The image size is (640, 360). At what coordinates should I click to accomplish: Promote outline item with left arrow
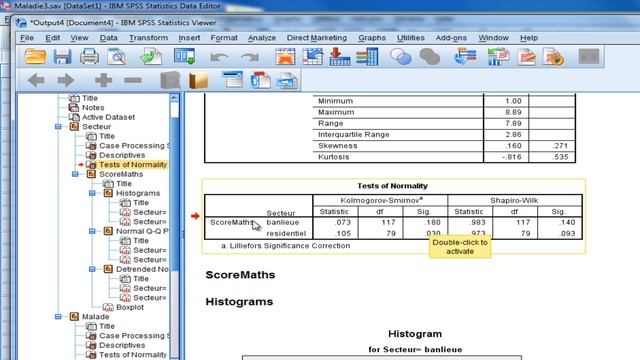point(36,80)
